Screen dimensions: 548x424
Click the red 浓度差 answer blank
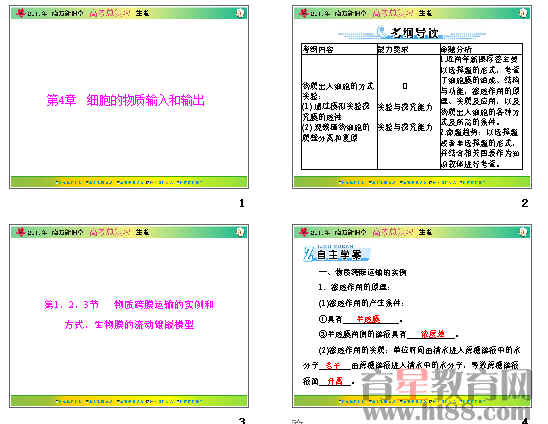(433, 334)
